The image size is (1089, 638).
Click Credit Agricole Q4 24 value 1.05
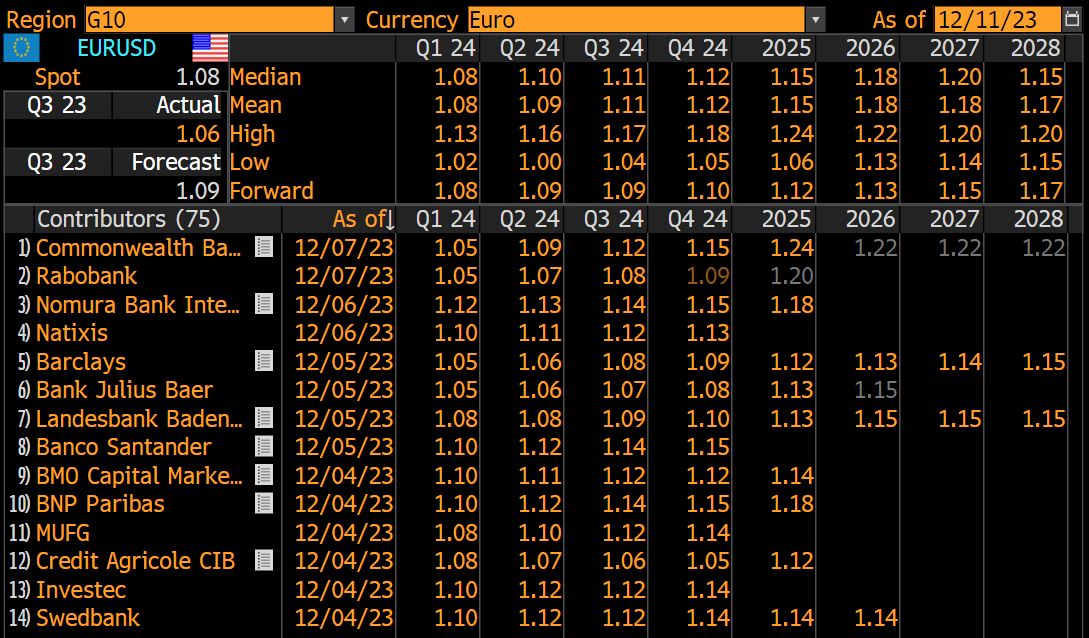click(x=708, y=560)
